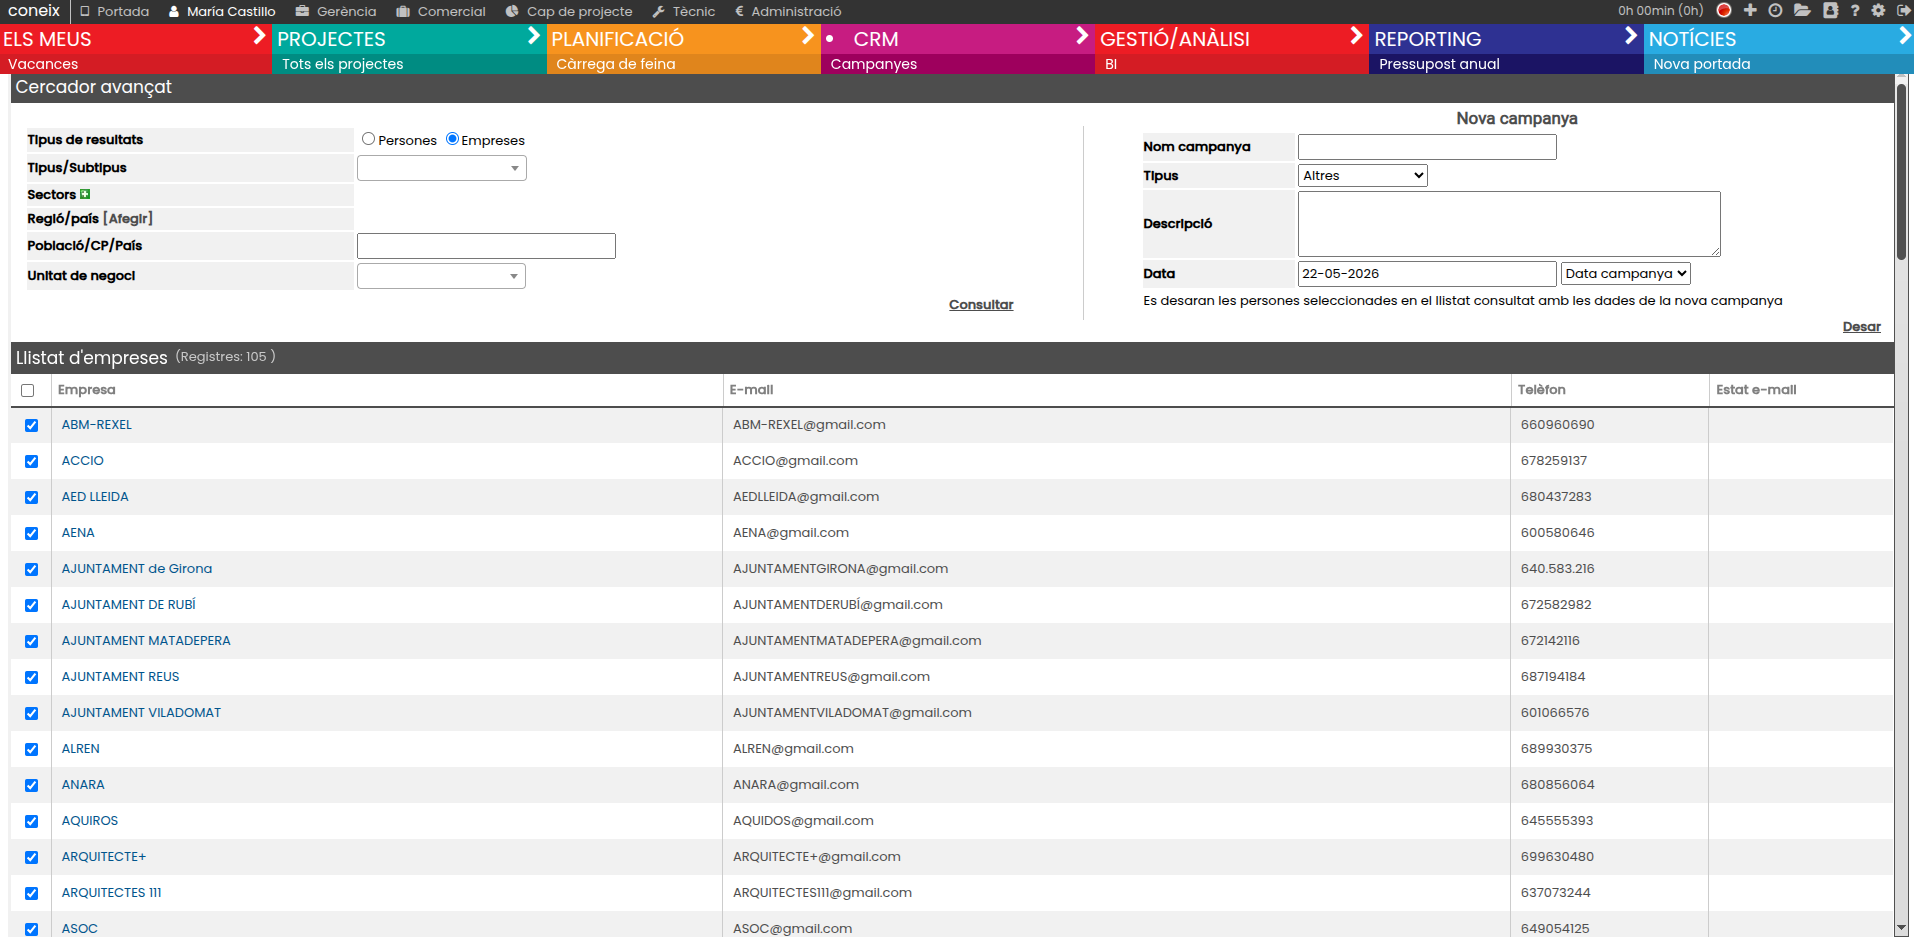Screen dimensions: 1914x937
Task: Open settings gear icon
Action: point(1878,10)
